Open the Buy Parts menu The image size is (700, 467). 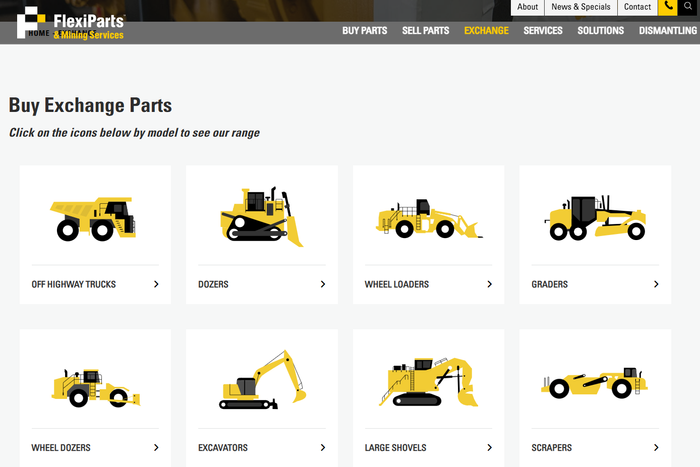(x=364, y=30)
